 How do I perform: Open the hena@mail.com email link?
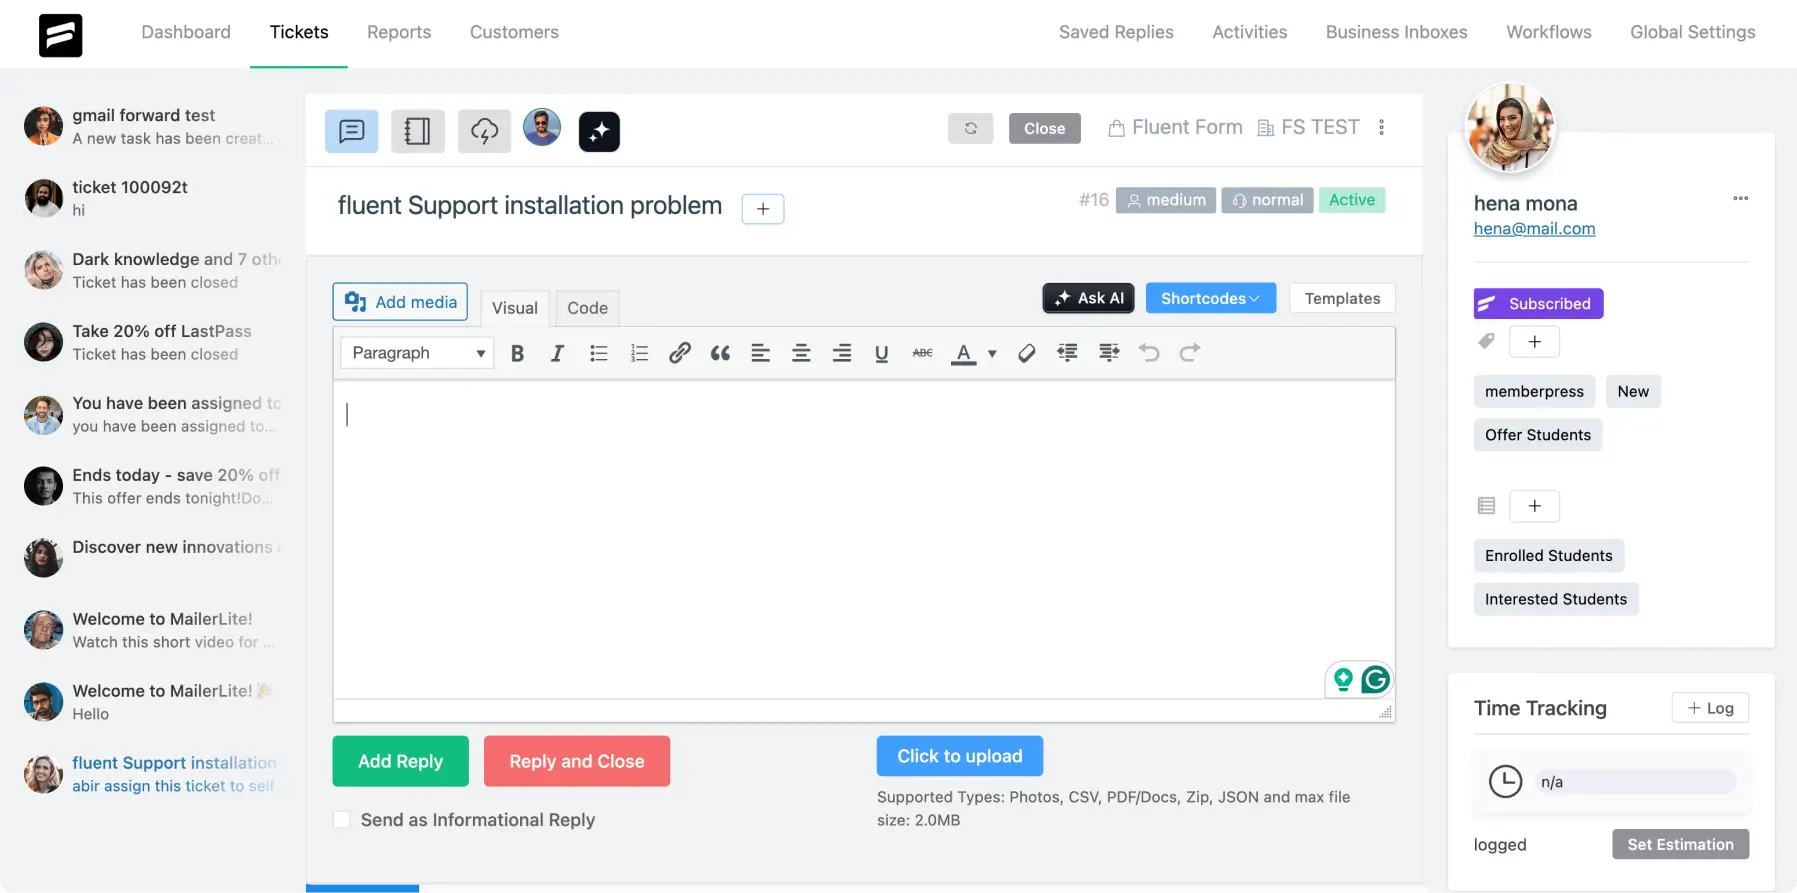(1534, 228)
